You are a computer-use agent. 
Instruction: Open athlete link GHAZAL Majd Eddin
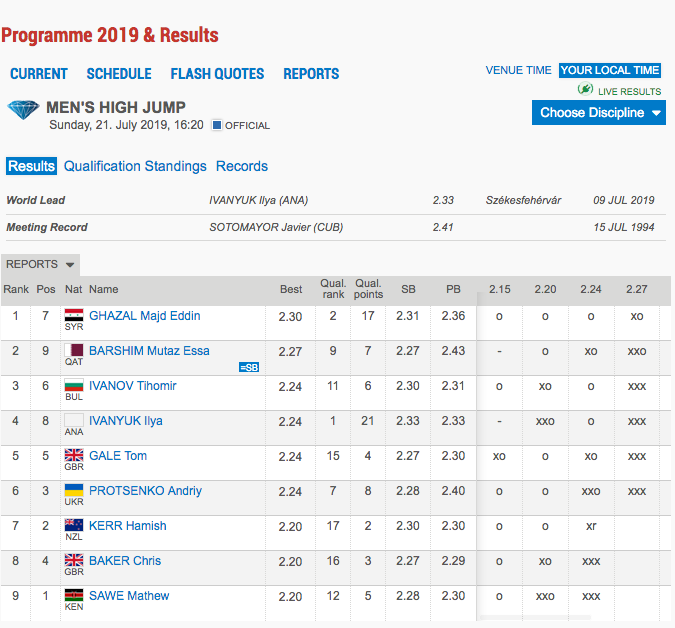pos(144,316)
